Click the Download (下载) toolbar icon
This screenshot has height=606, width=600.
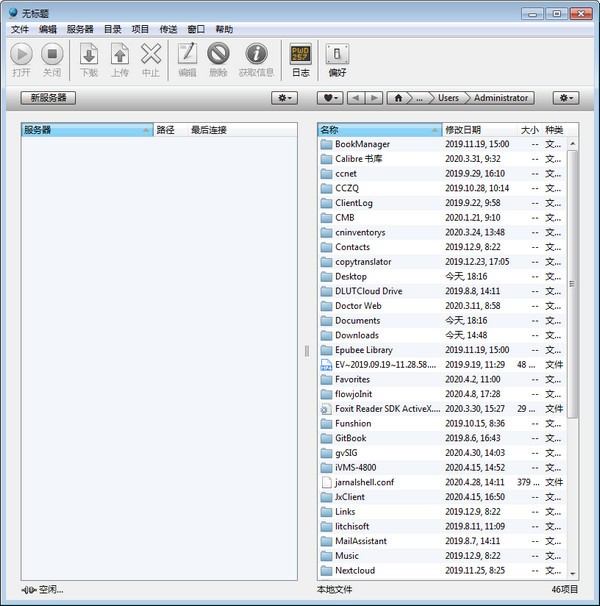pyautogui.click(x=89, y=54)
